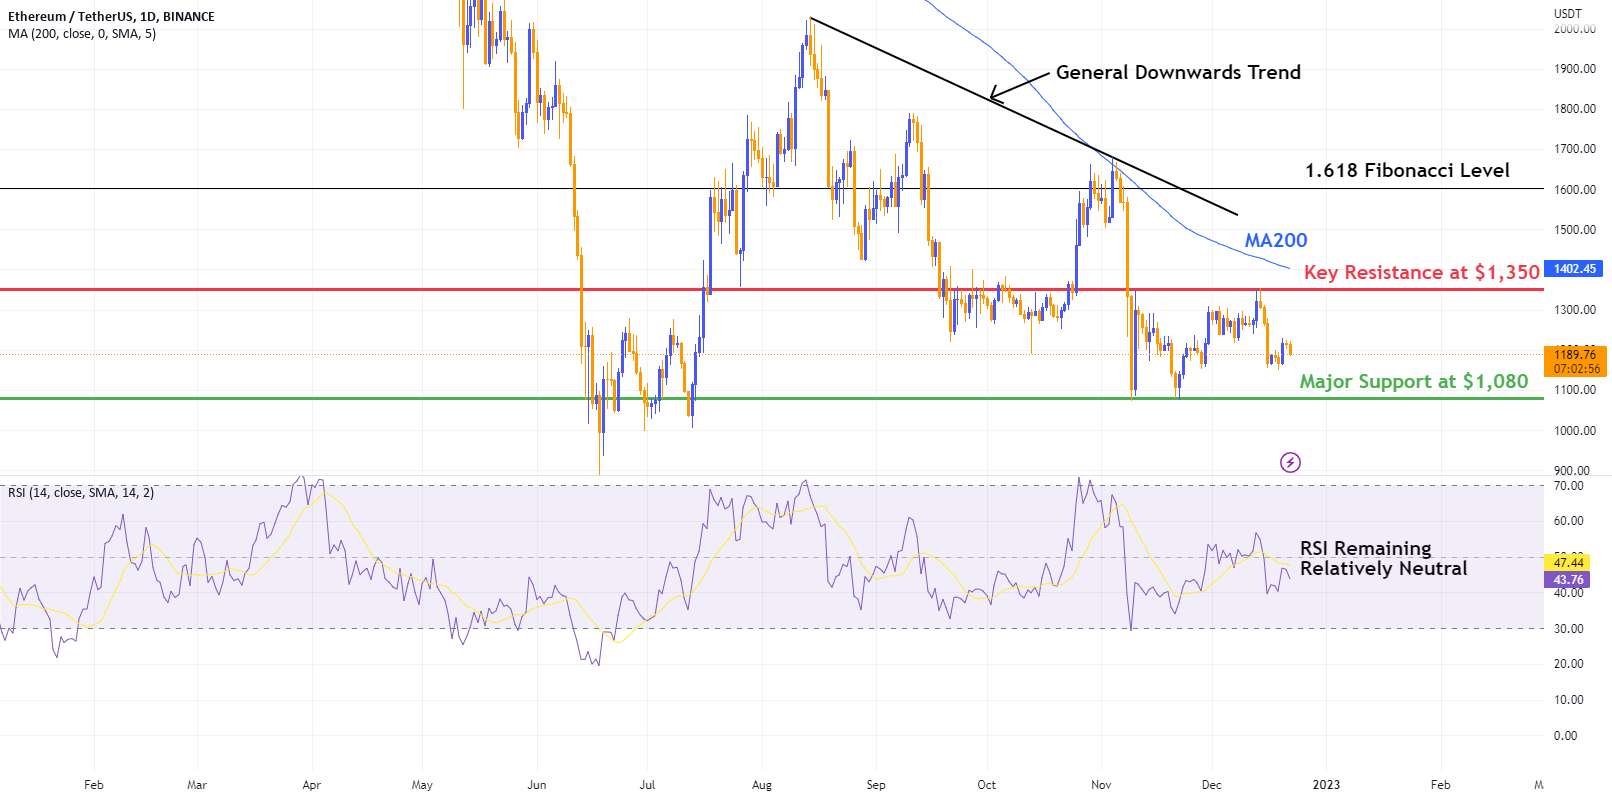This screenshot has height=799, width=1612.
Task: Select "RSI Remaining Relatively Neutral" annotation
Action: 1383,558
